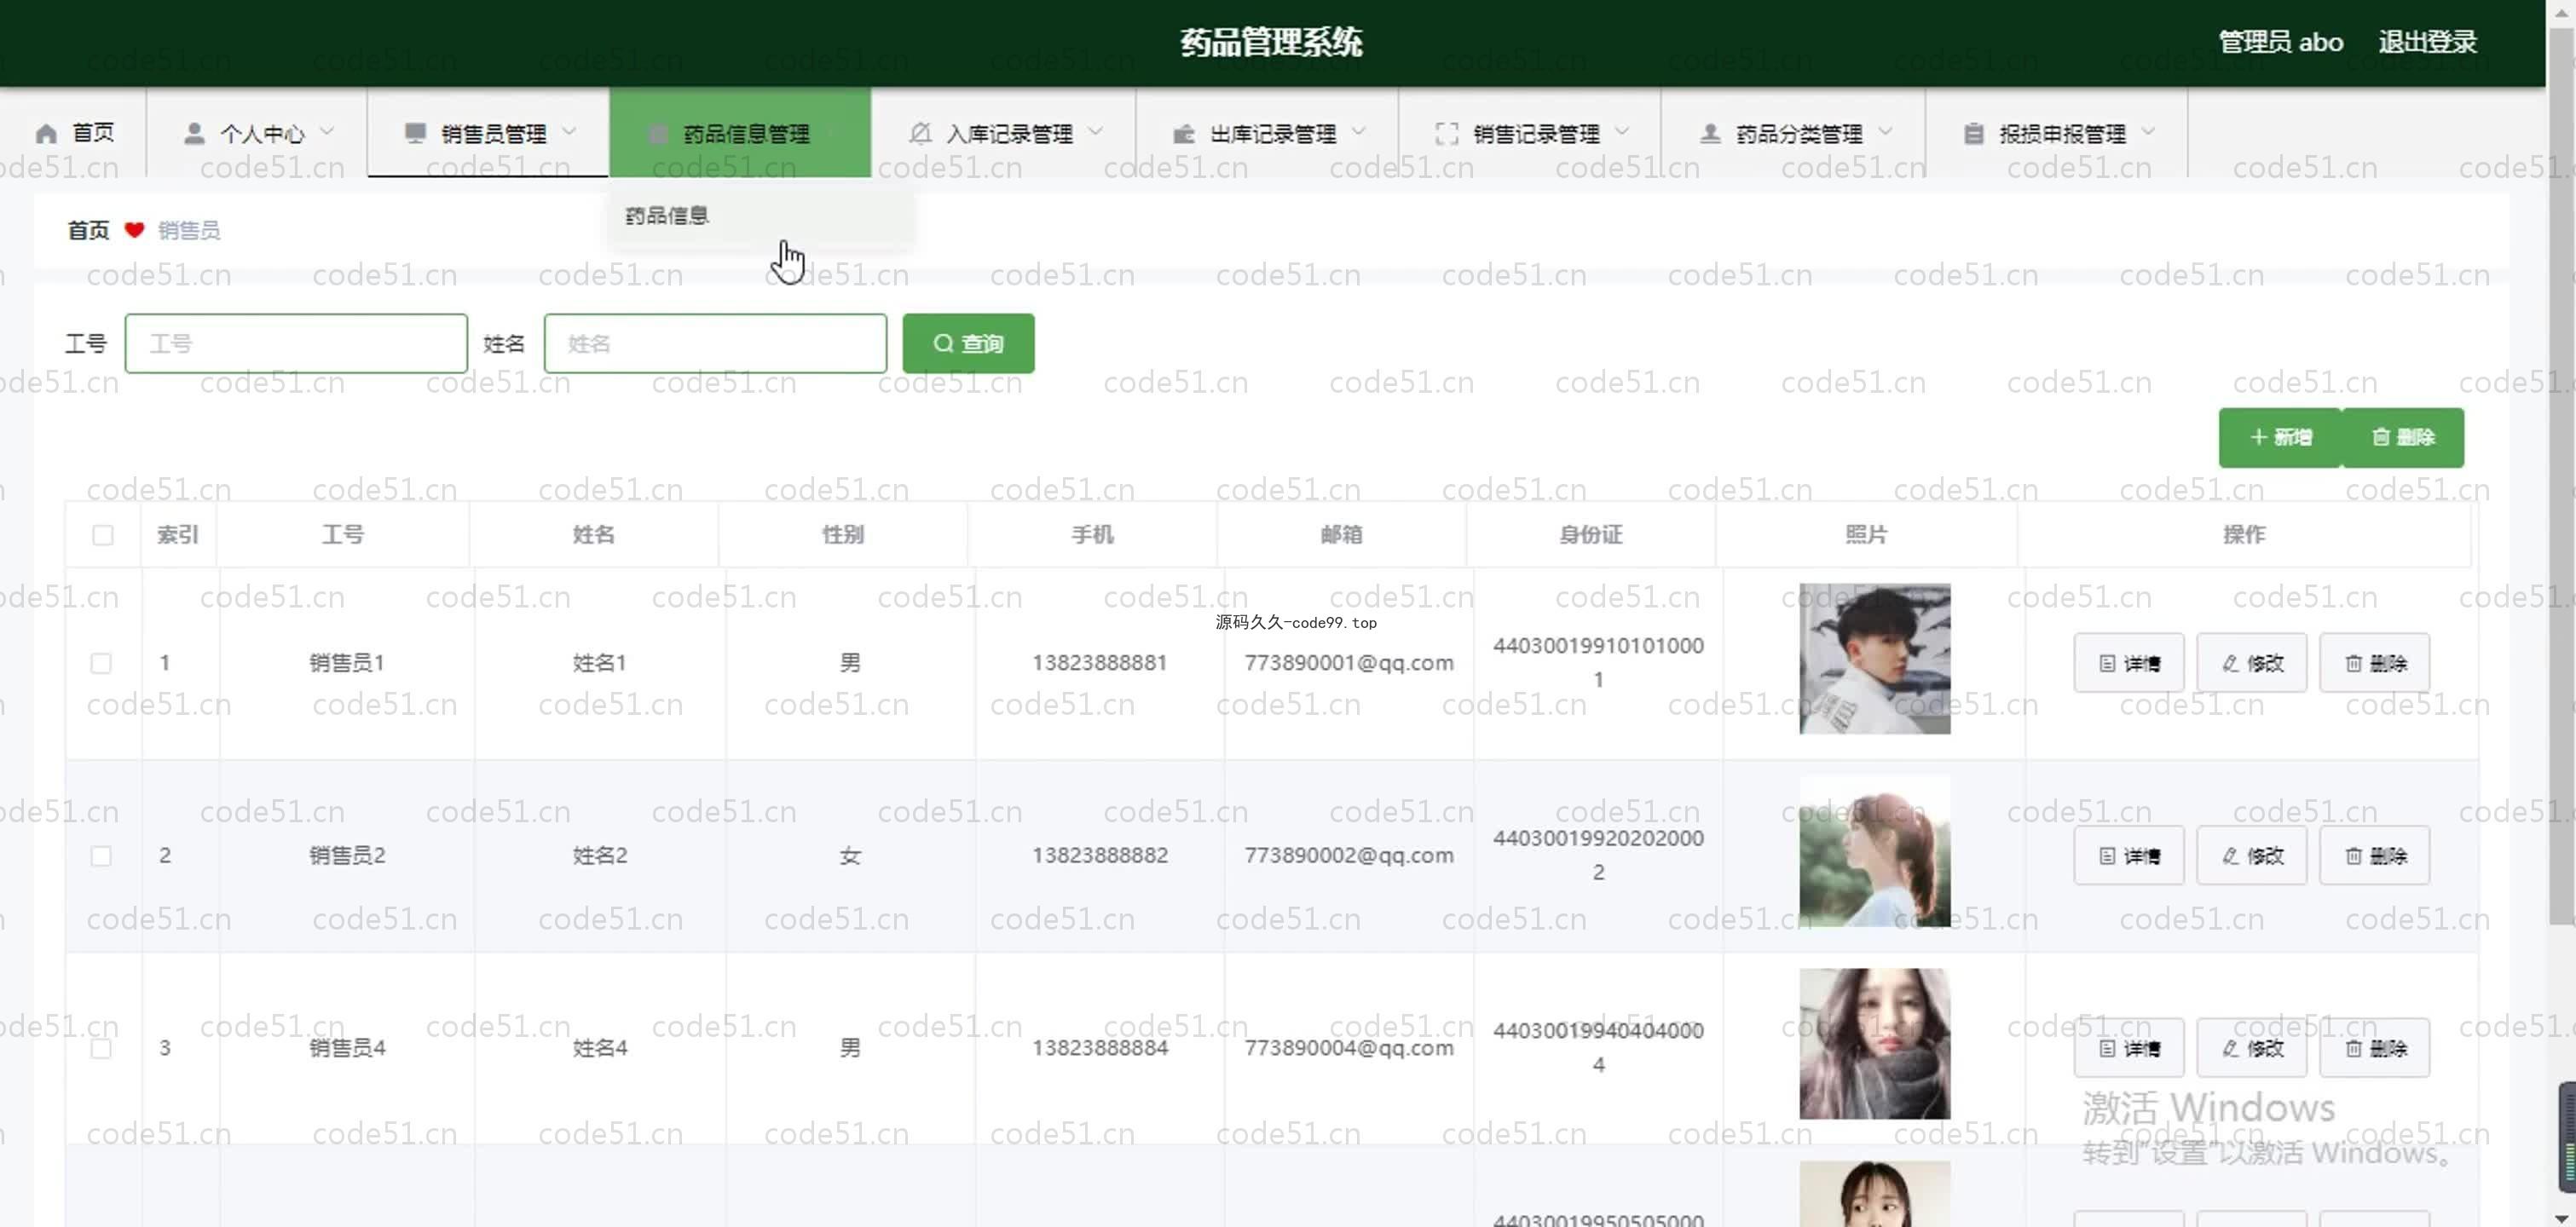Click details icon for row 销售员1
2576x1227 pixels.
pos(2107,663)
